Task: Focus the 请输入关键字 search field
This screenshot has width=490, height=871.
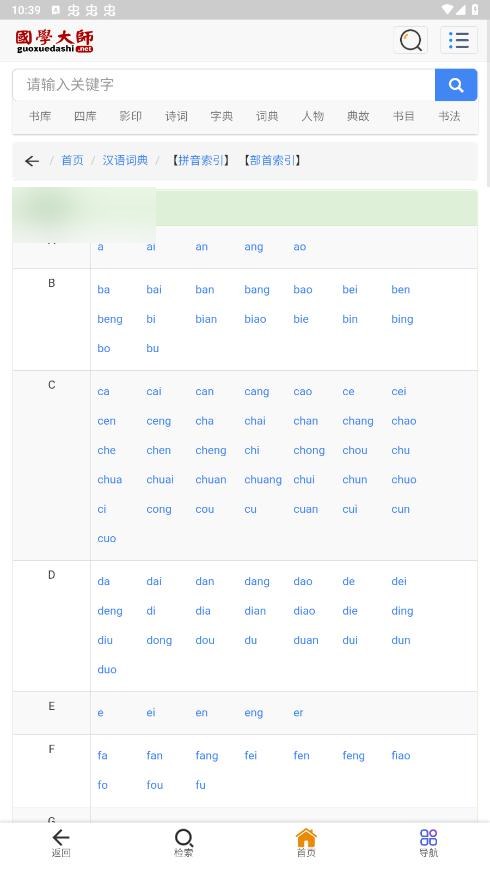Action: click(224, 85)
